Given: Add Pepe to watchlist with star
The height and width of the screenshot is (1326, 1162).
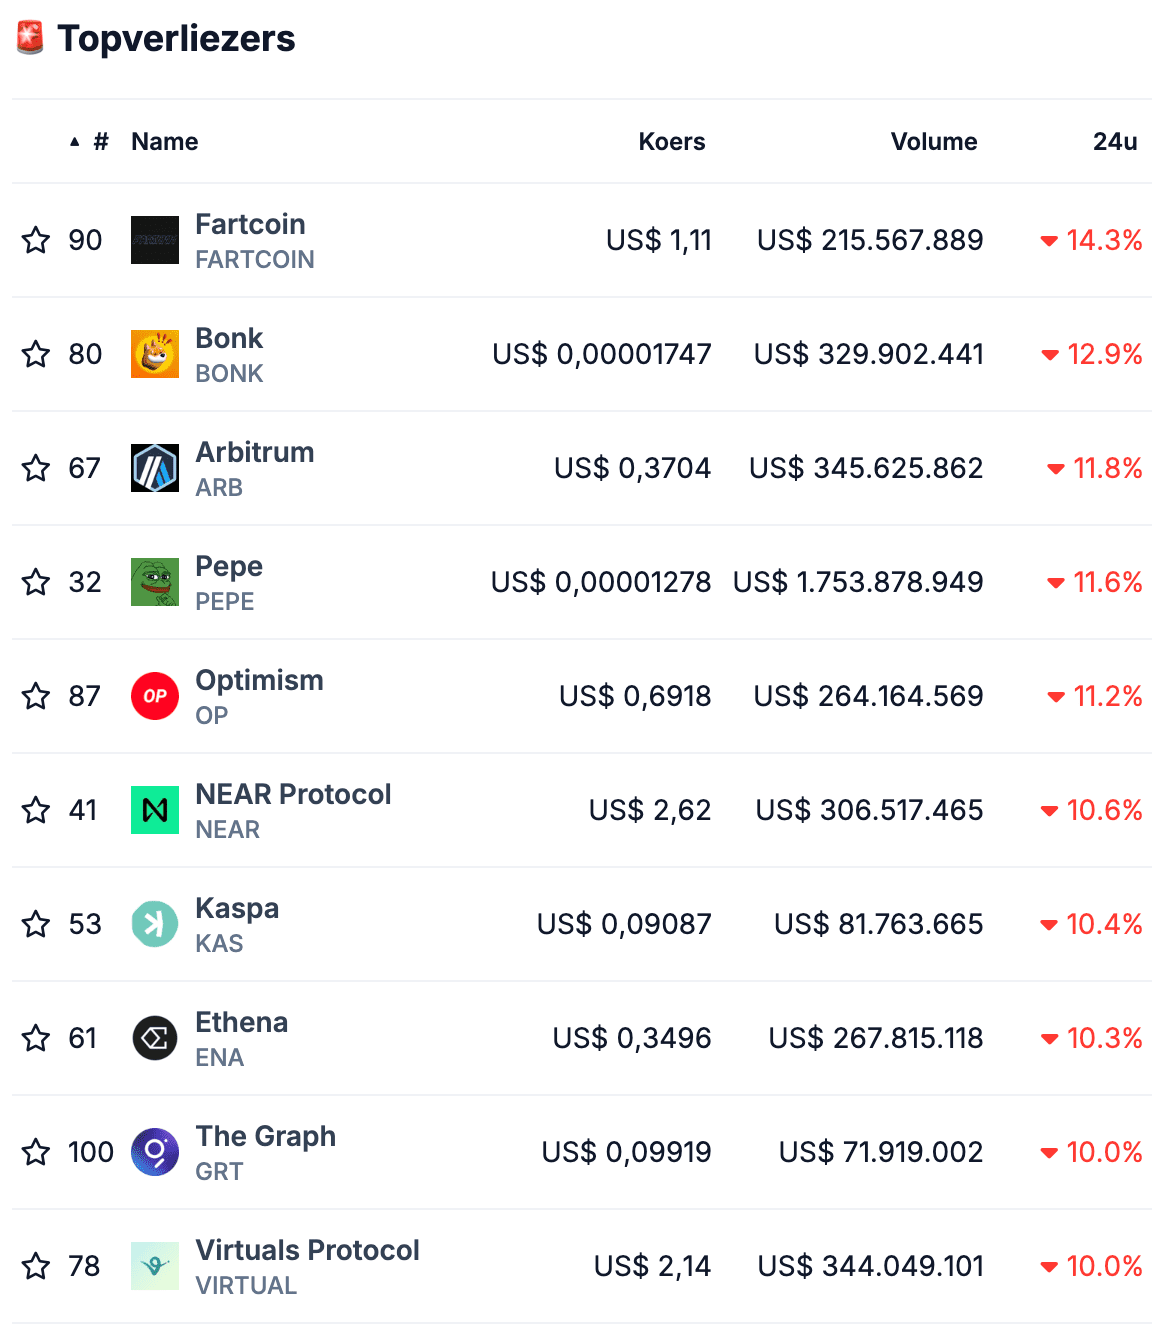Looking at the screenshot, I should pos(36,582).
